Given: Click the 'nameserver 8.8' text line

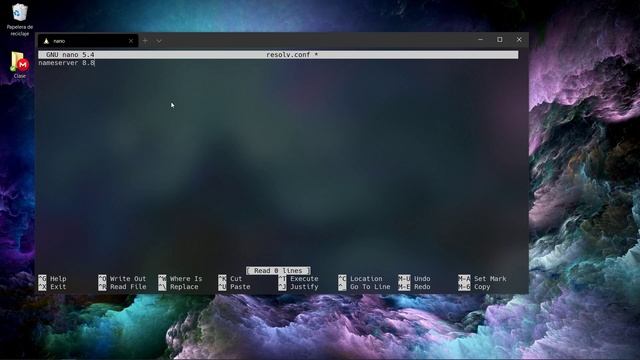Looking at the screenshot, I should (x=67, y=63).
